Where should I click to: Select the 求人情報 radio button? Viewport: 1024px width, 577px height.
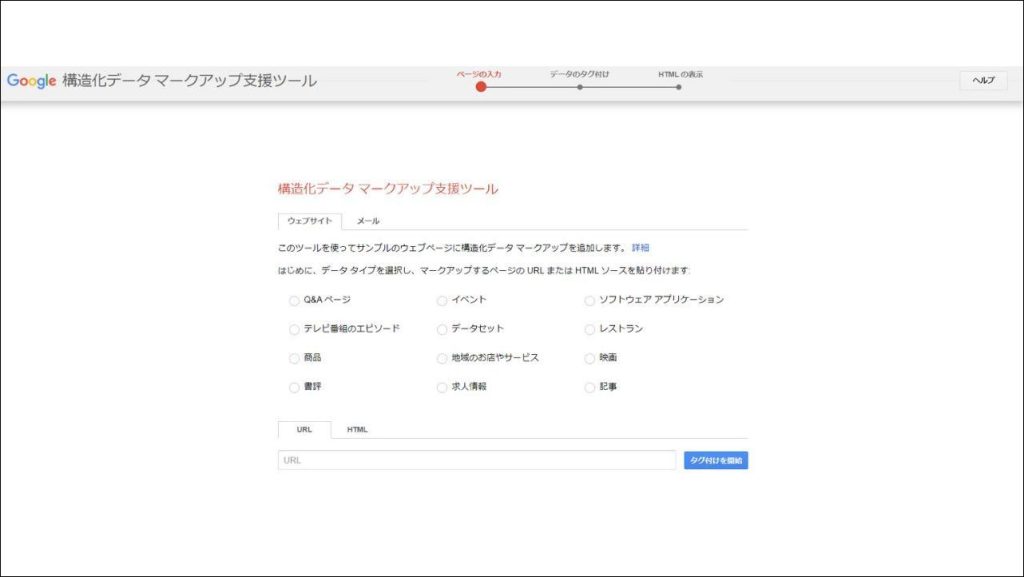coord(442,387)
